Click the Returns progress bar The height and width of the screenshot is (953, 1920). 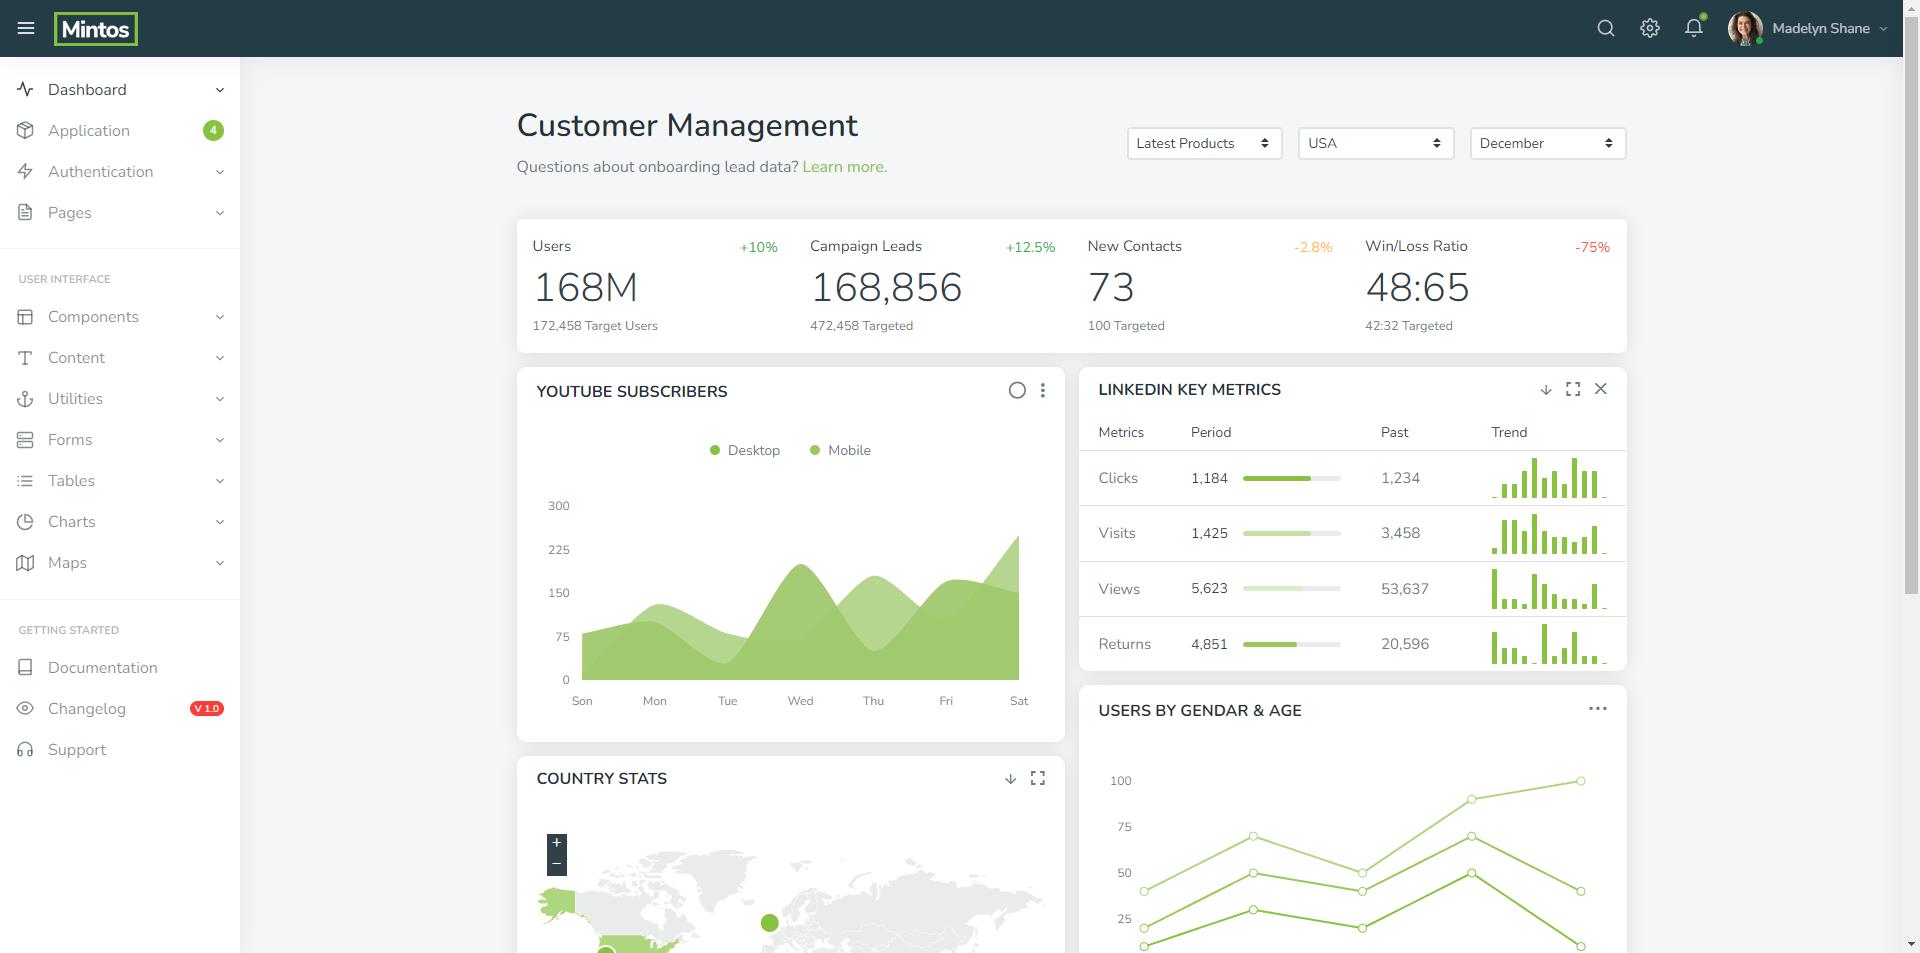1291,645
